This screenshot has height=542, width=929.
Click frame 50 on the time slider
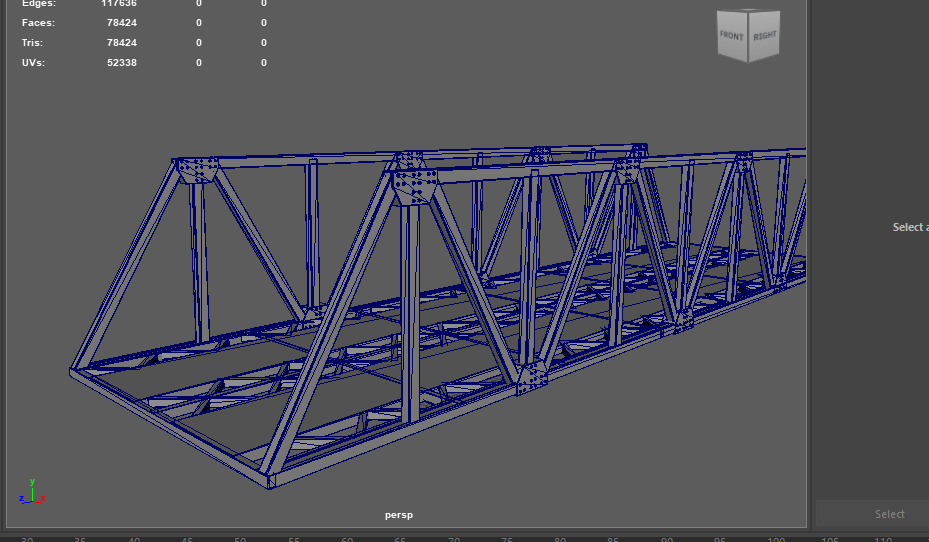240,539
